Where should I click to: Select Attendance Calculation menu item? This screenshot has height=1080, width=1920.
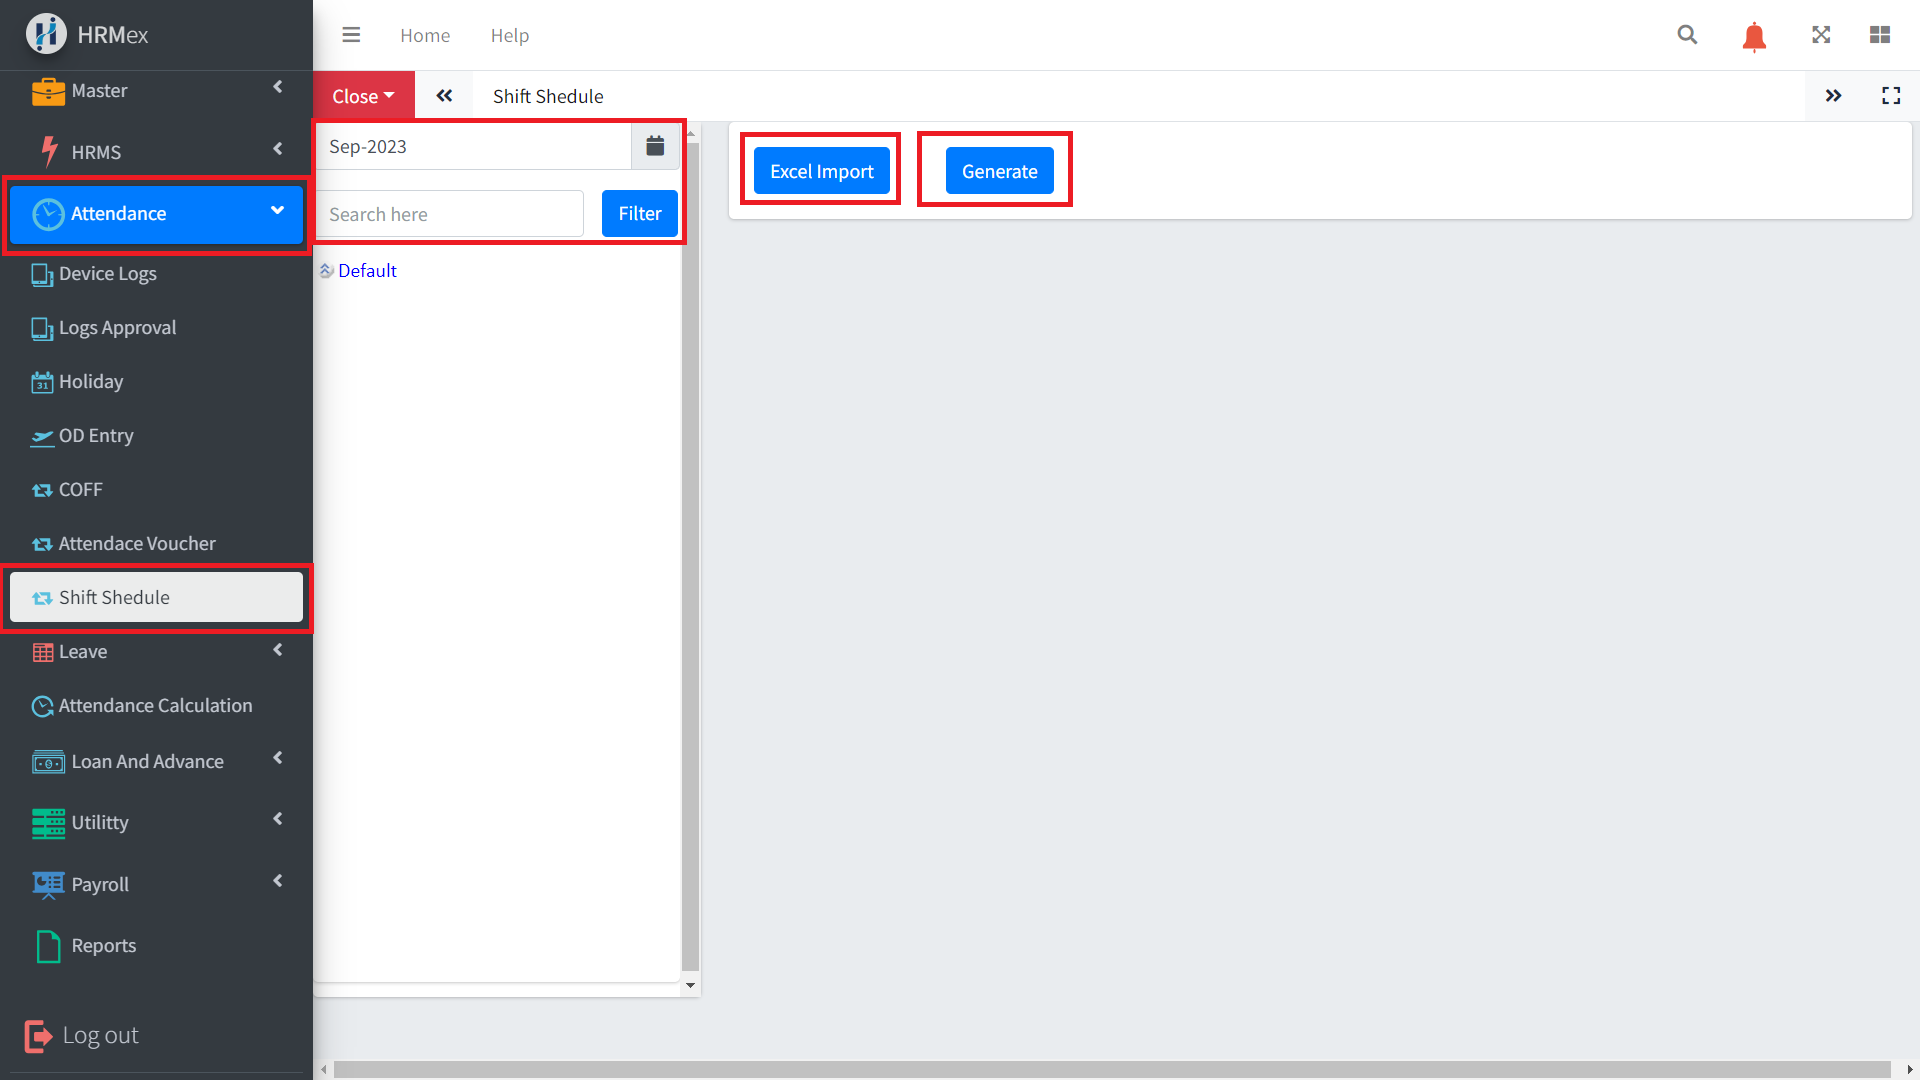click(x=155, y=706)
